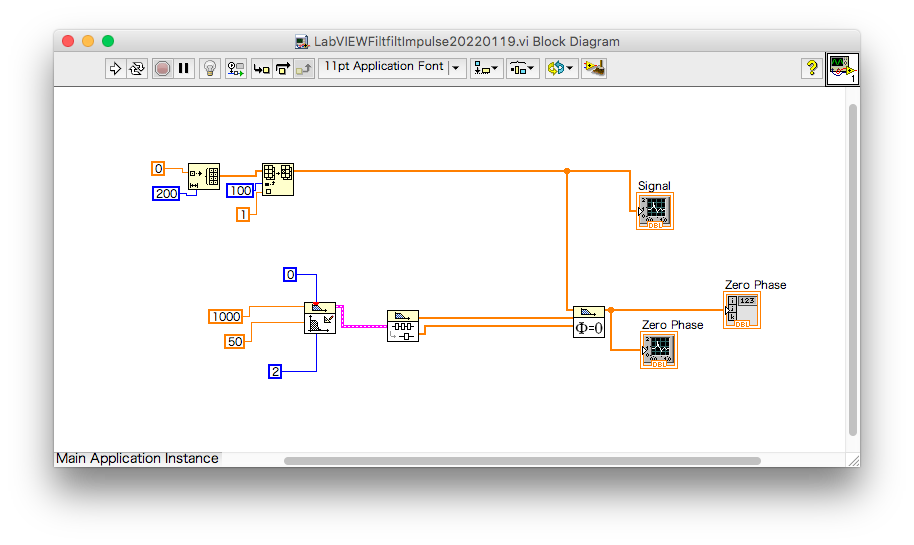914x545 pixels.
Task: Toggle Highlight Execution light bulb
Action: [x=210, y=69]
